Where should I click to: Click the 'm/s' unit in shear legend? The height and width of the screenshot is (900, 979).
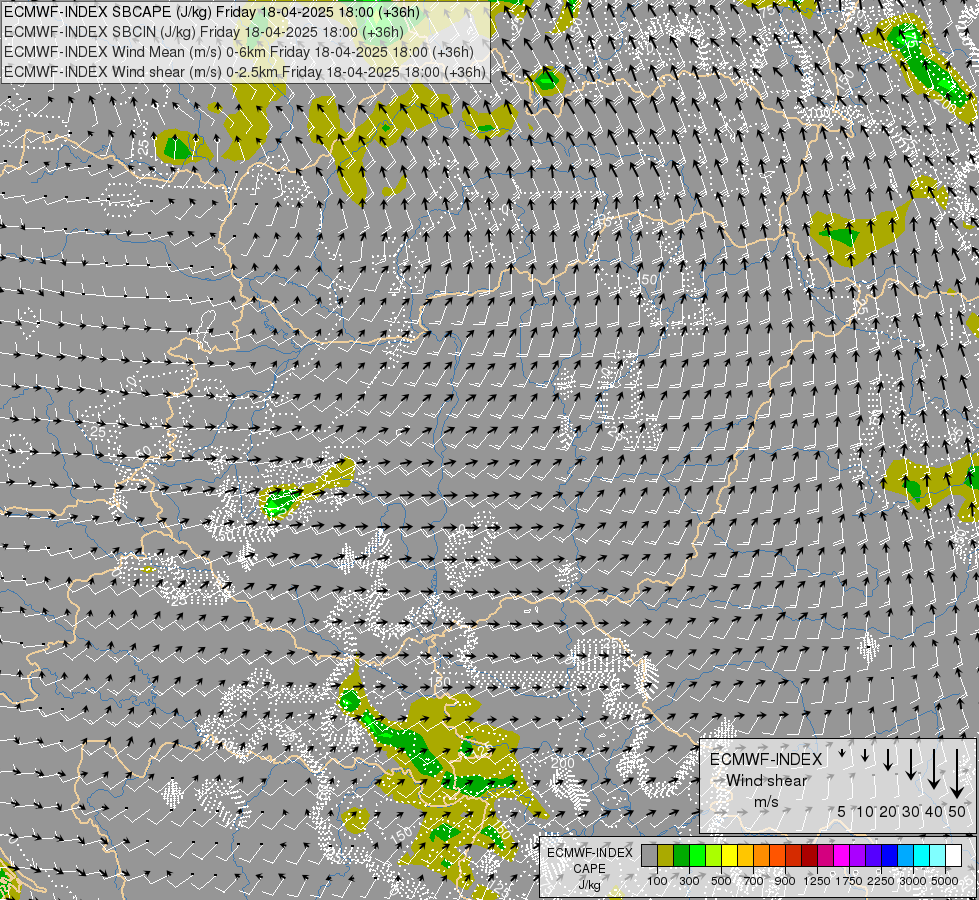coord(766,802)
